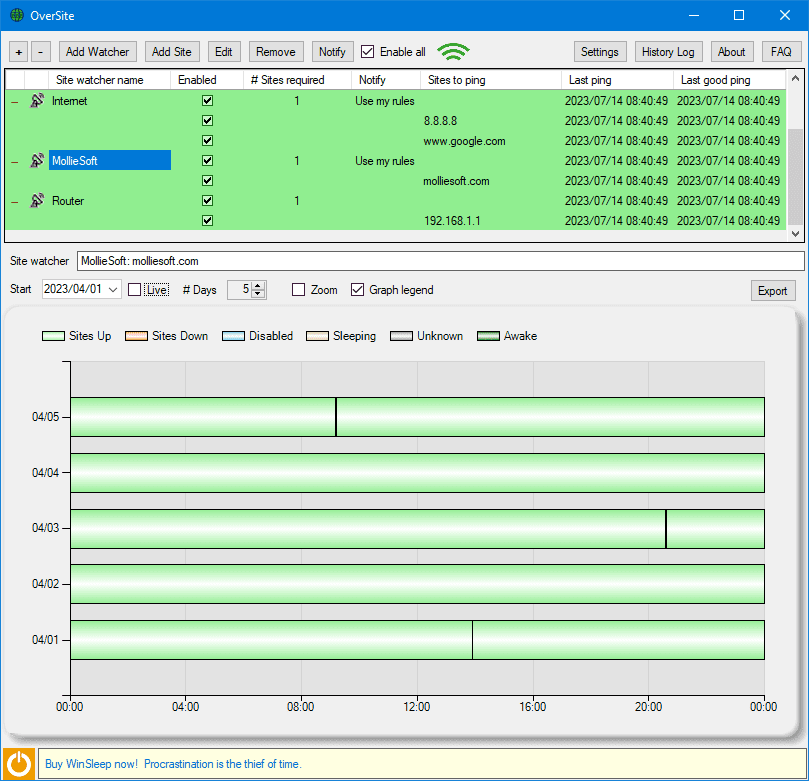Enable the Zoom checkbox
The width and height of the screenshot is (809, 781).
298,289
